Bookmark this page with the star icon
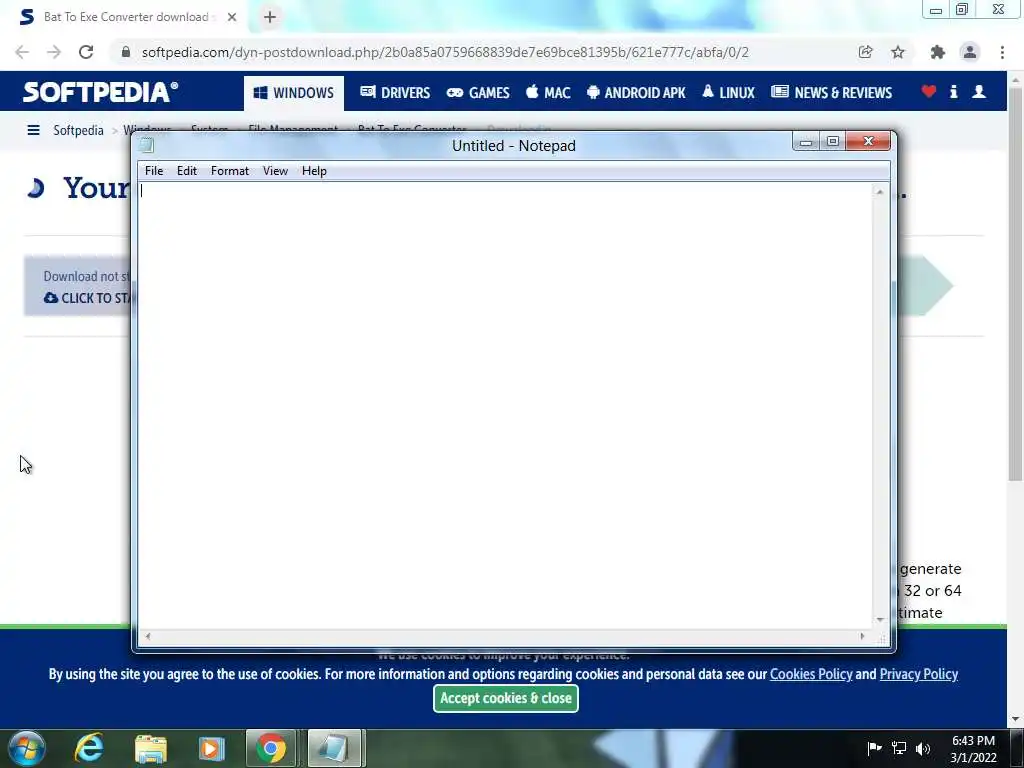Image resolution: width=1024 pixels, height=768 pixels. pos(898,52)
